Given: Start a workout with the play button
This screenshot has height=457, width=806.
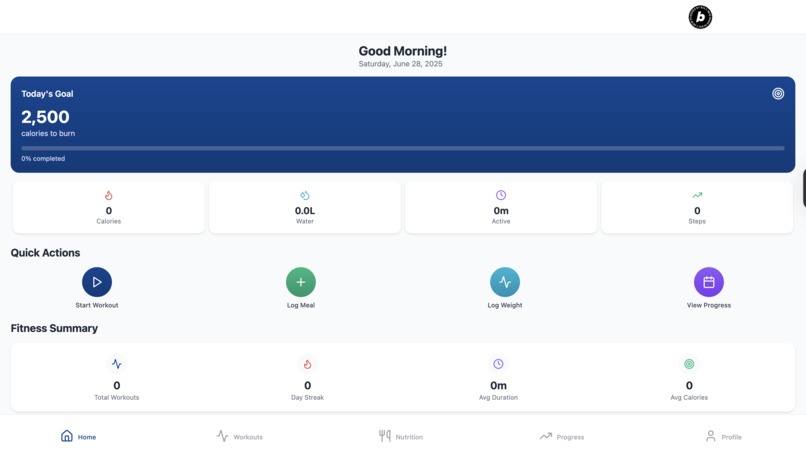Looking at the screenshot, I should click(97, 282).
